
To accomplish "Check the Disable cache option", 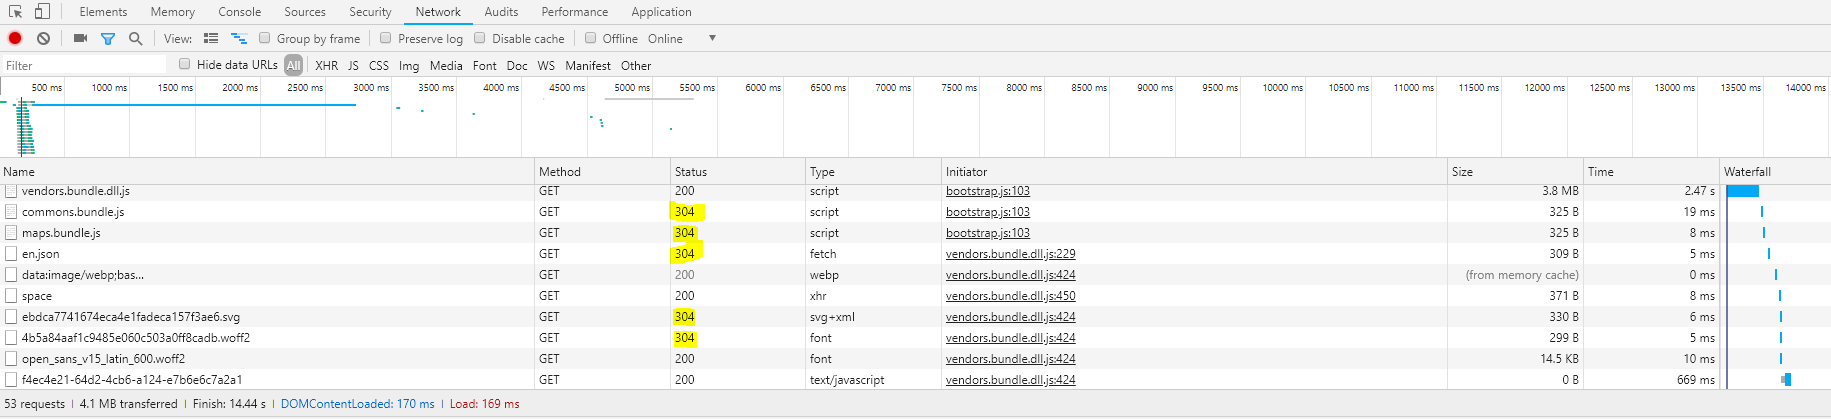I will (x=480, y=38).
